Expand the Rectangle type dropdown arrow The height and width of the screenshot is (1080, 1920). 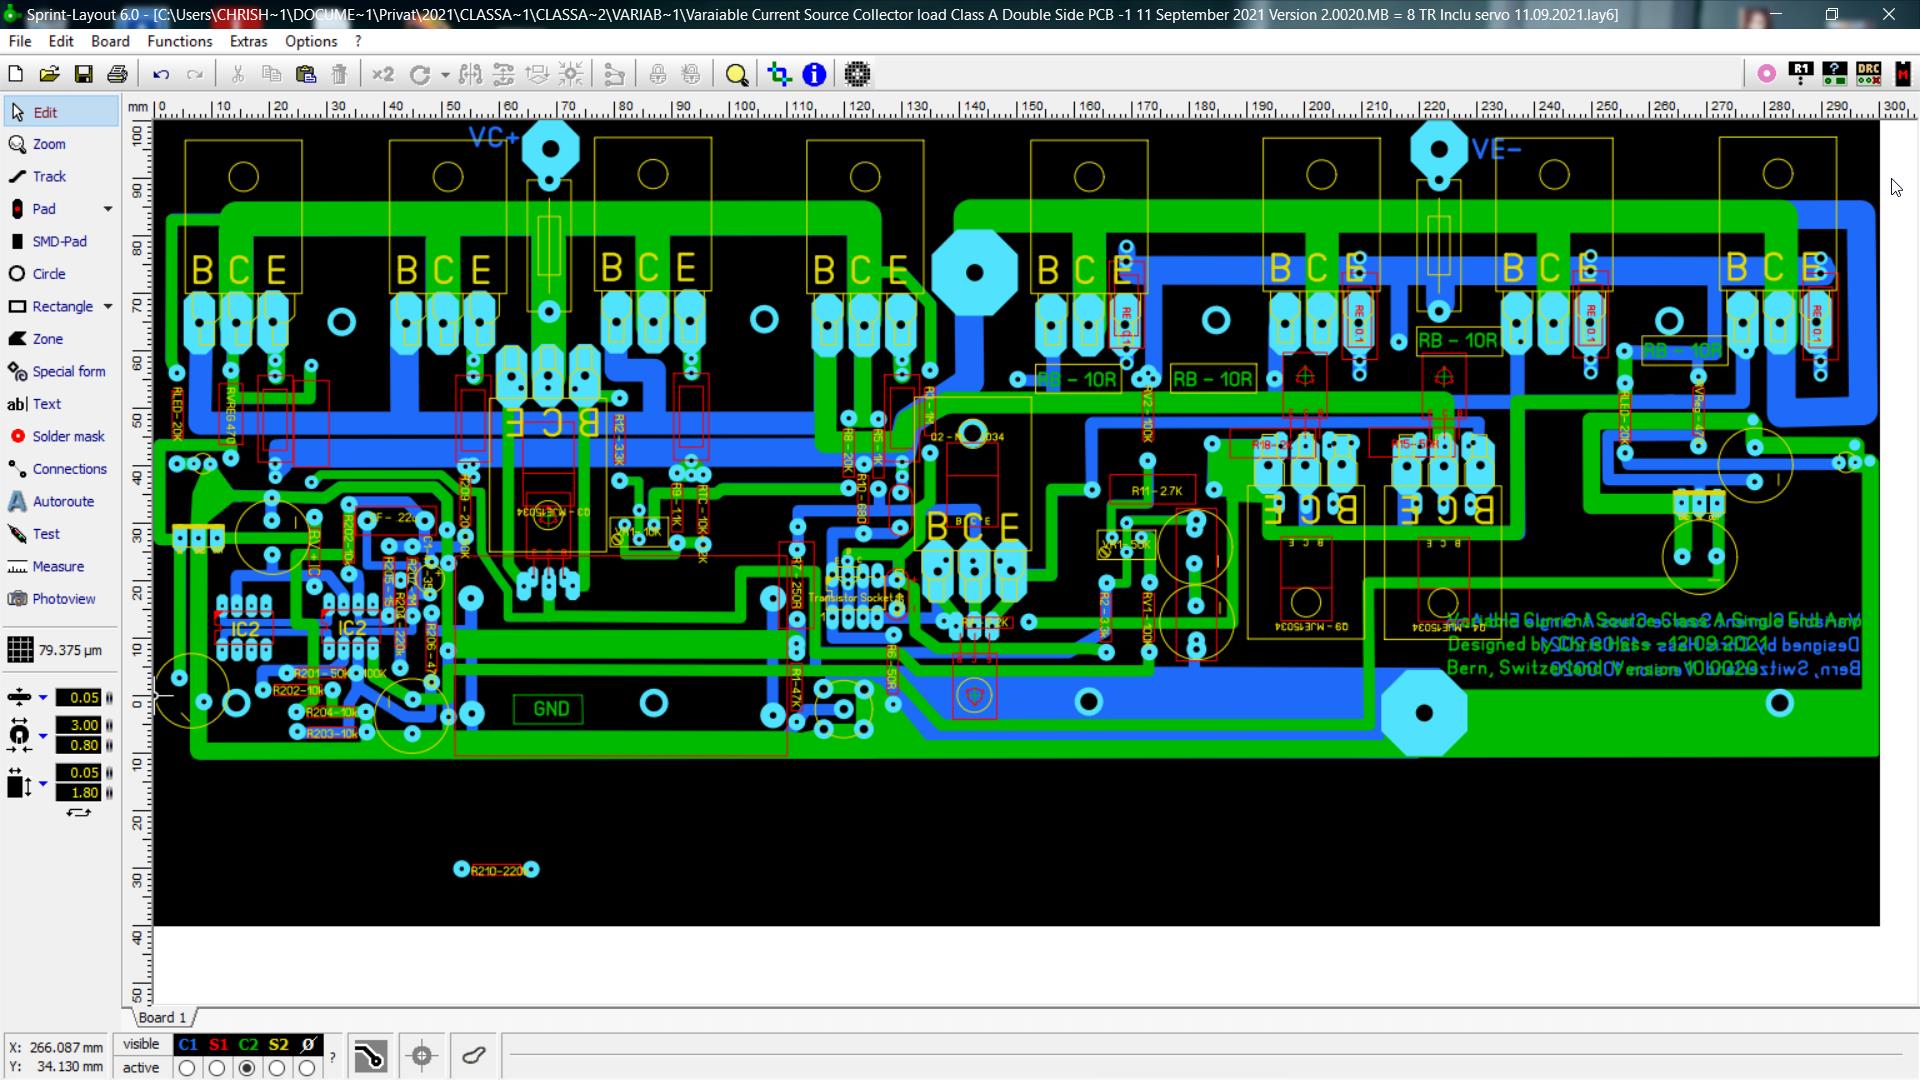point(108,307)
